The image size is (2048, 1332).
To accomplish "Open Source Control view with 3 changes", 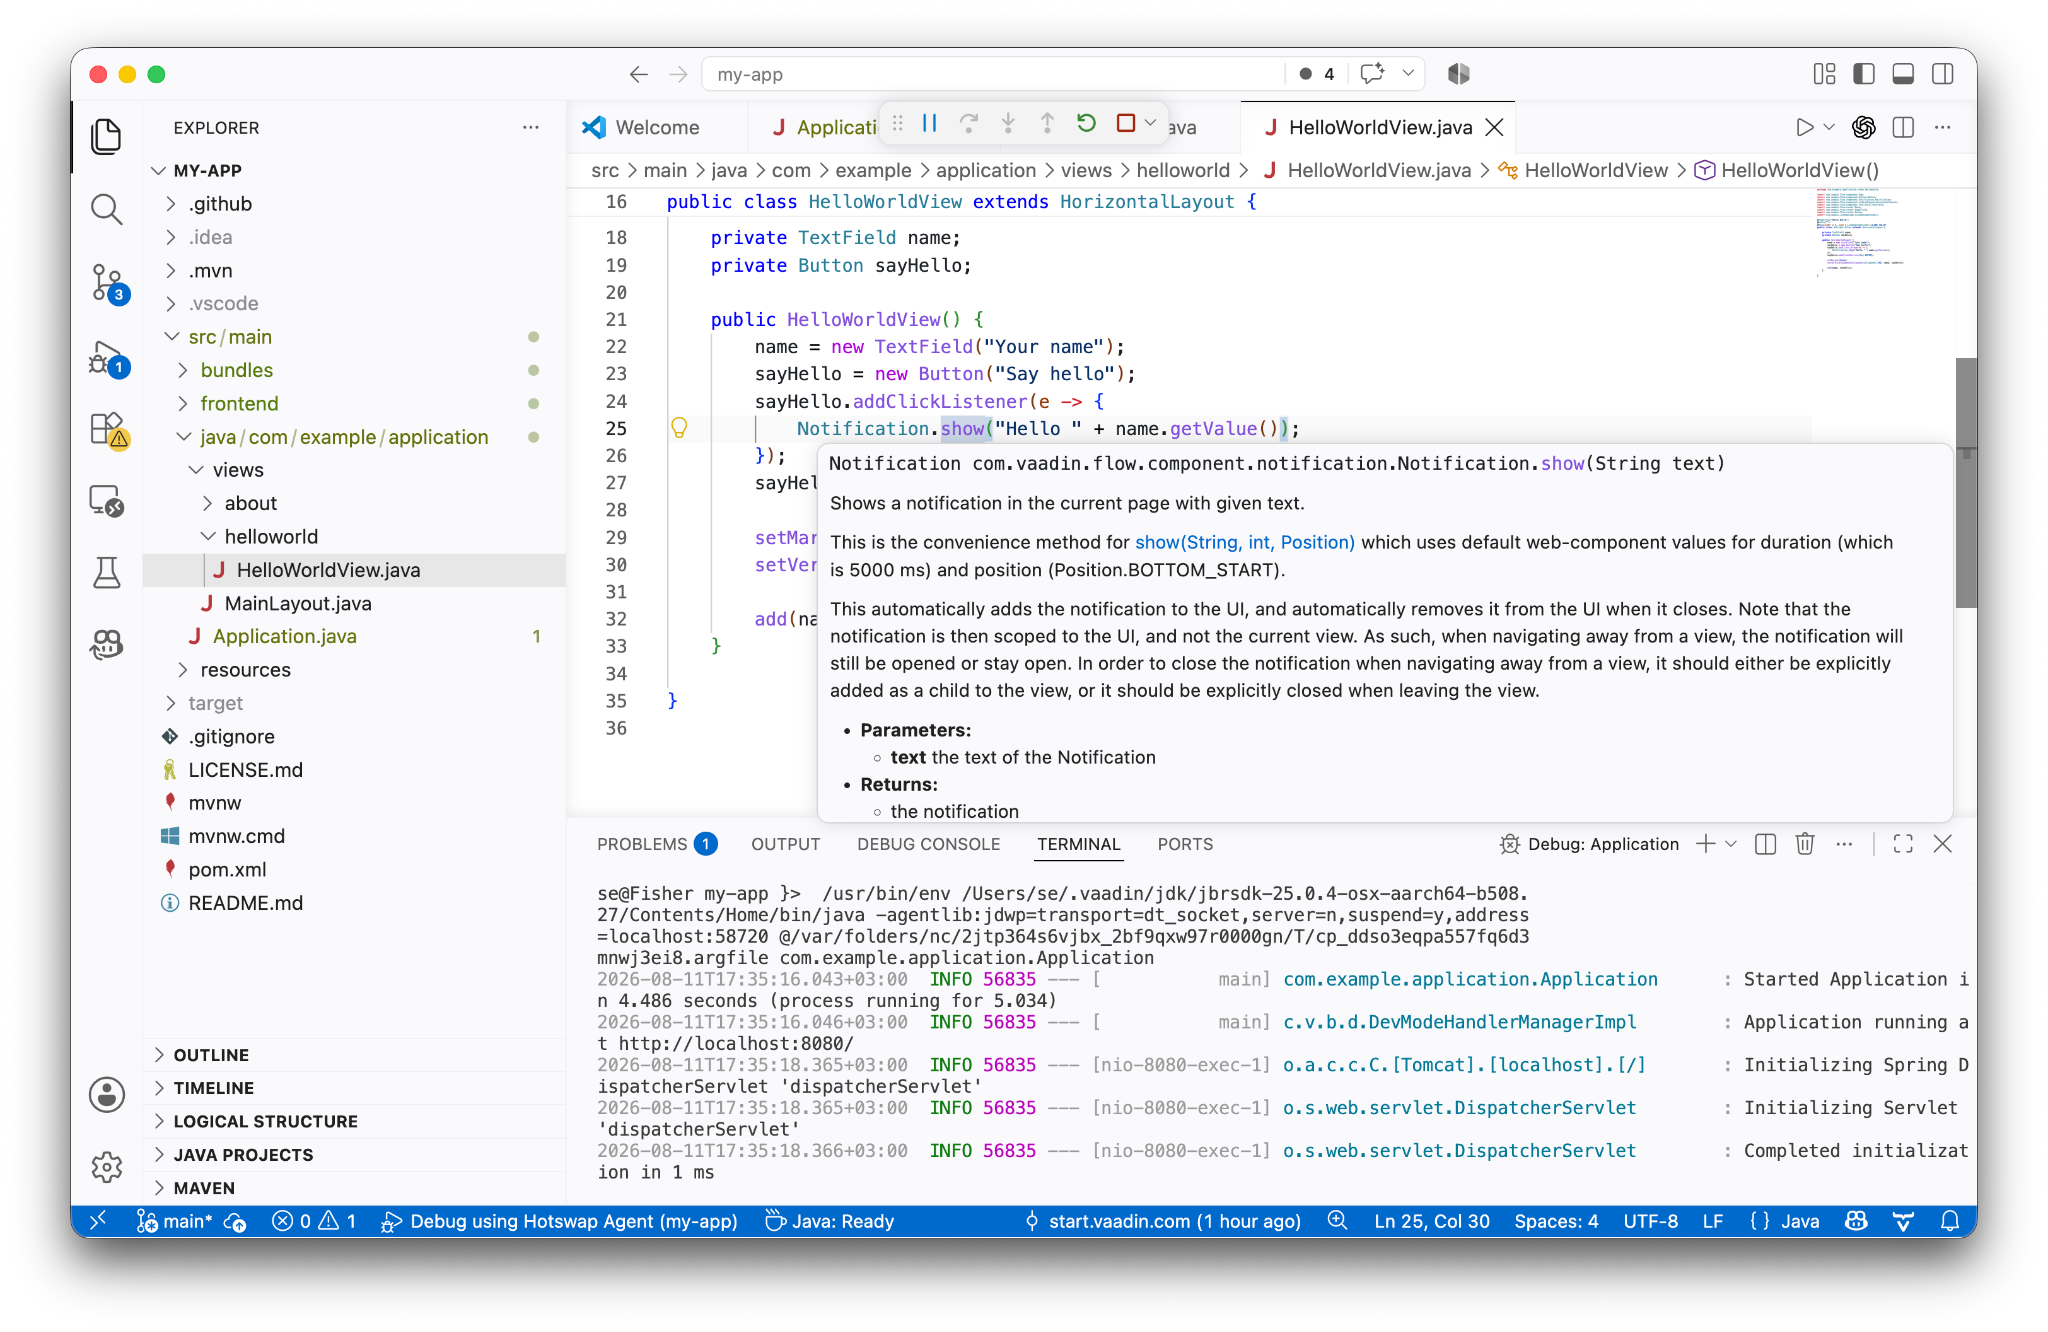I will pos(108,283).
